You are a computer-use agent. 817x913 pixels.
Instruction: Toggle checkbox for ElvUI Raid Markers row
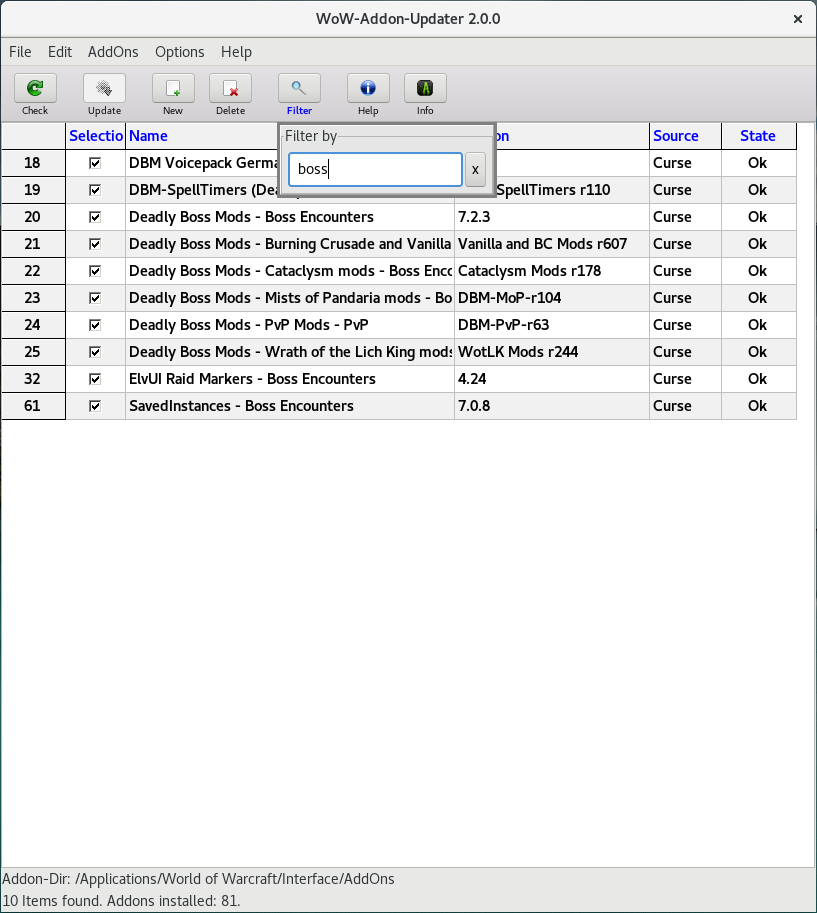click(95, 379)
